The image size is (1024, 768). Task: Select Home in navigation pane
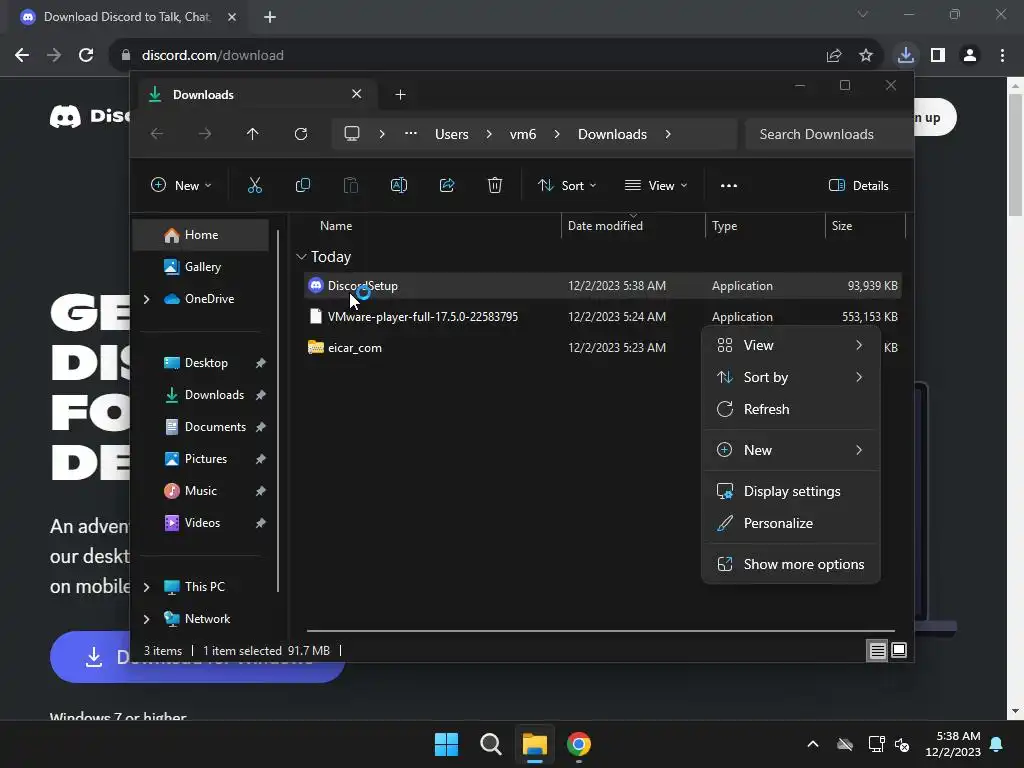[x=200, y=235]
